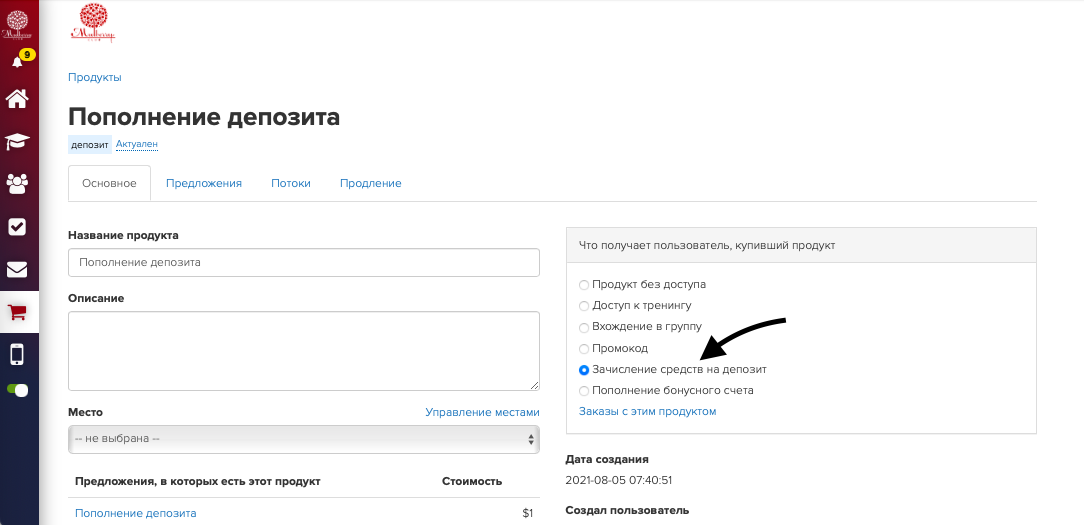Click Mulberry logo in sidebar top
1084x525 pixels.
(16, 25)
